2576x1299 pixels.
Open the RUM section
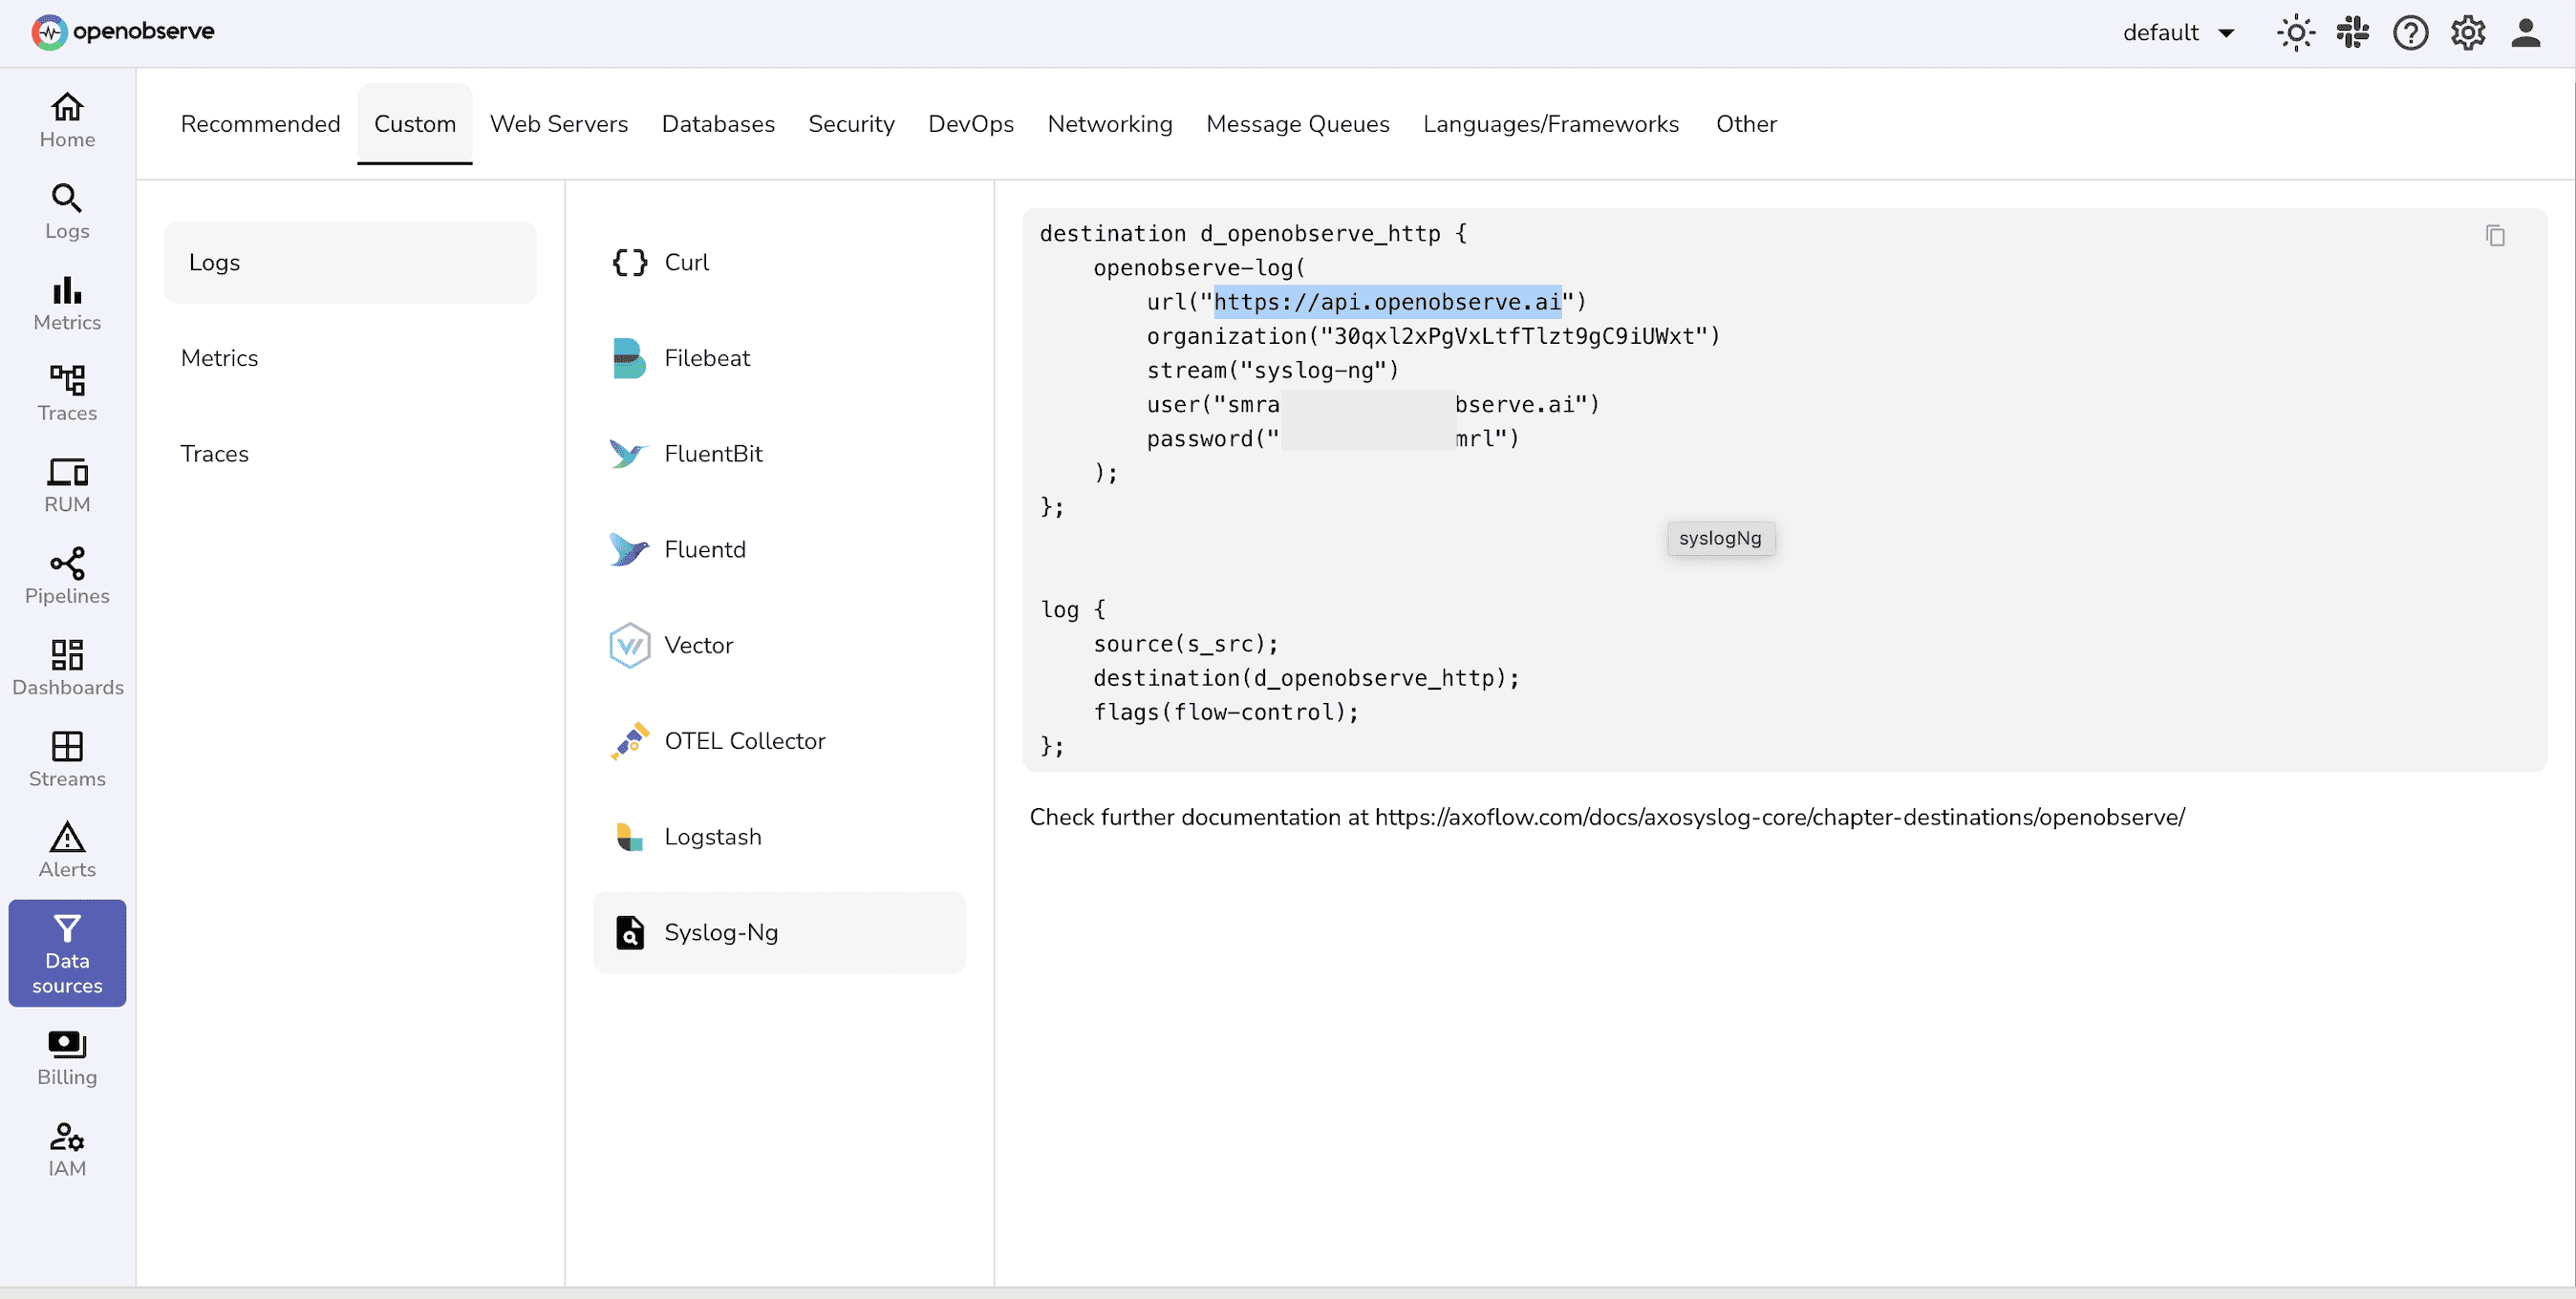click(67, 485)
